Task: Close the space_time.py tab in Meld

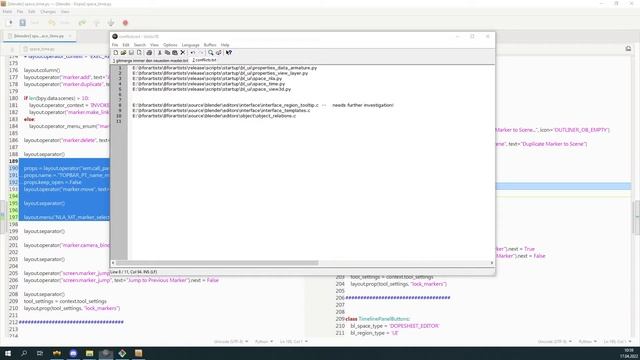Action: 70,36
